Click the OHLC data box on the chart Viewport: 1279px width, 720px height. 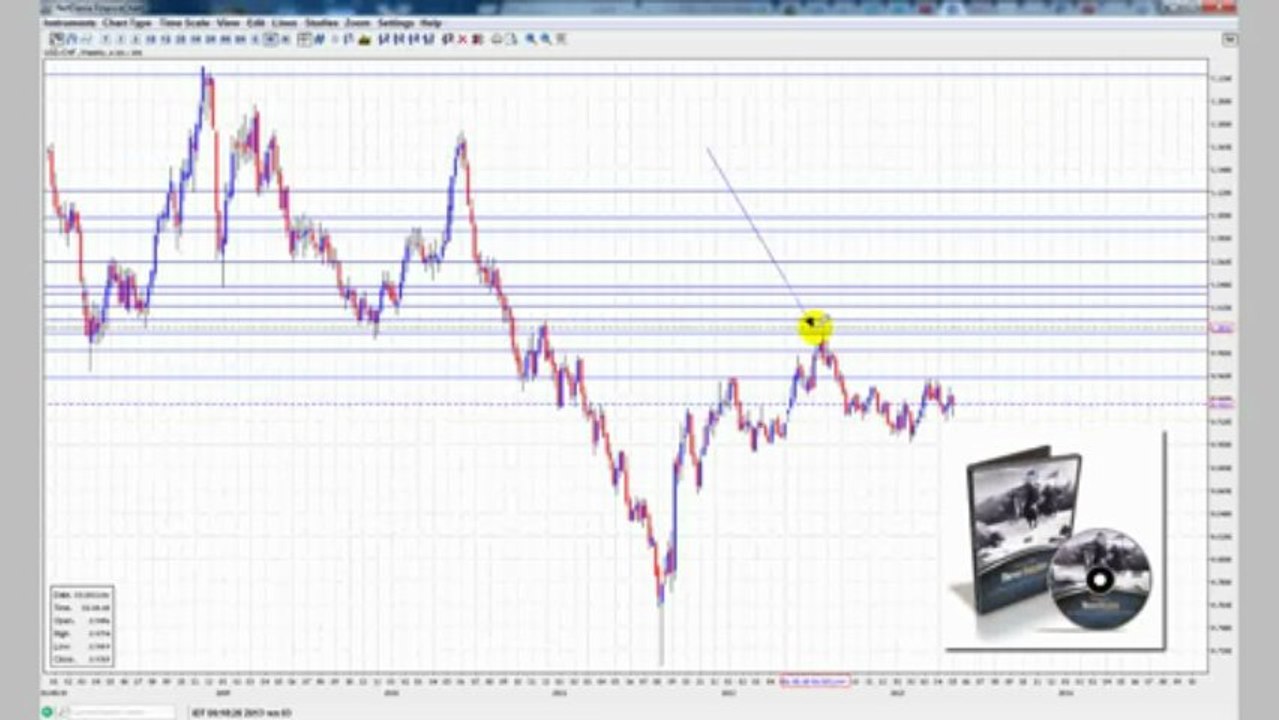82,627
